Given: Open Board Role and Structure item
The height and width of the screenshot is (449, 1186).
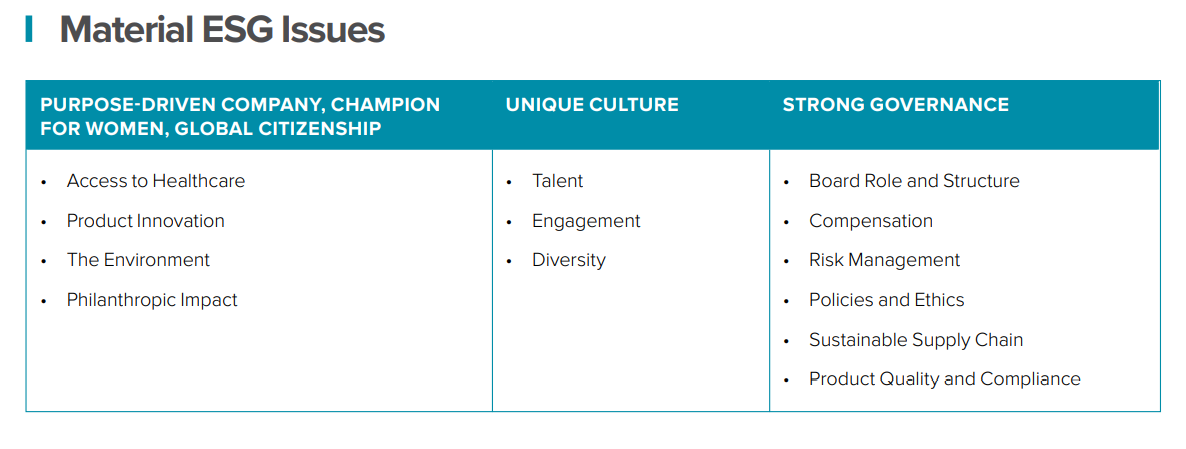Looking at the screenshot, I should pos(914,181).
